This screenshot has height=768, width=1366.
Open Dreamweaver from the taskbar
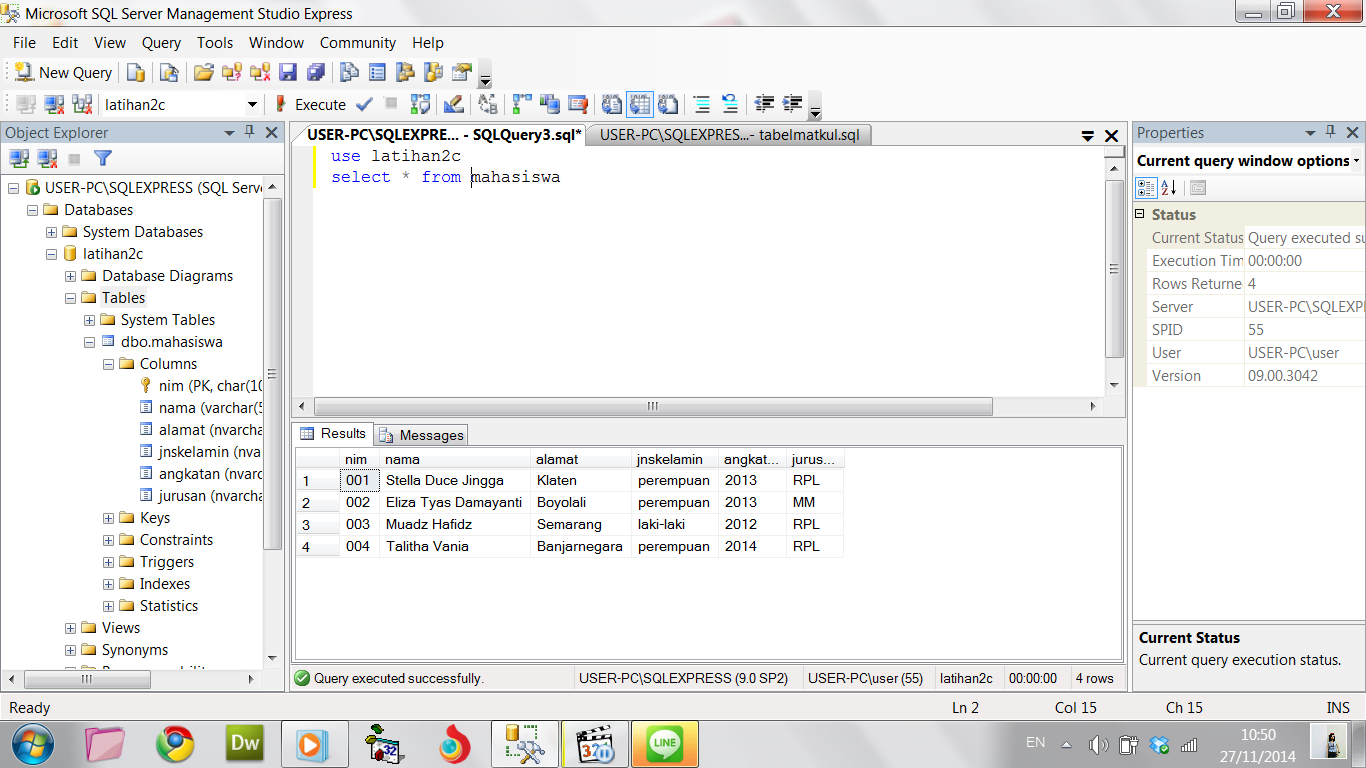[245, 744]
